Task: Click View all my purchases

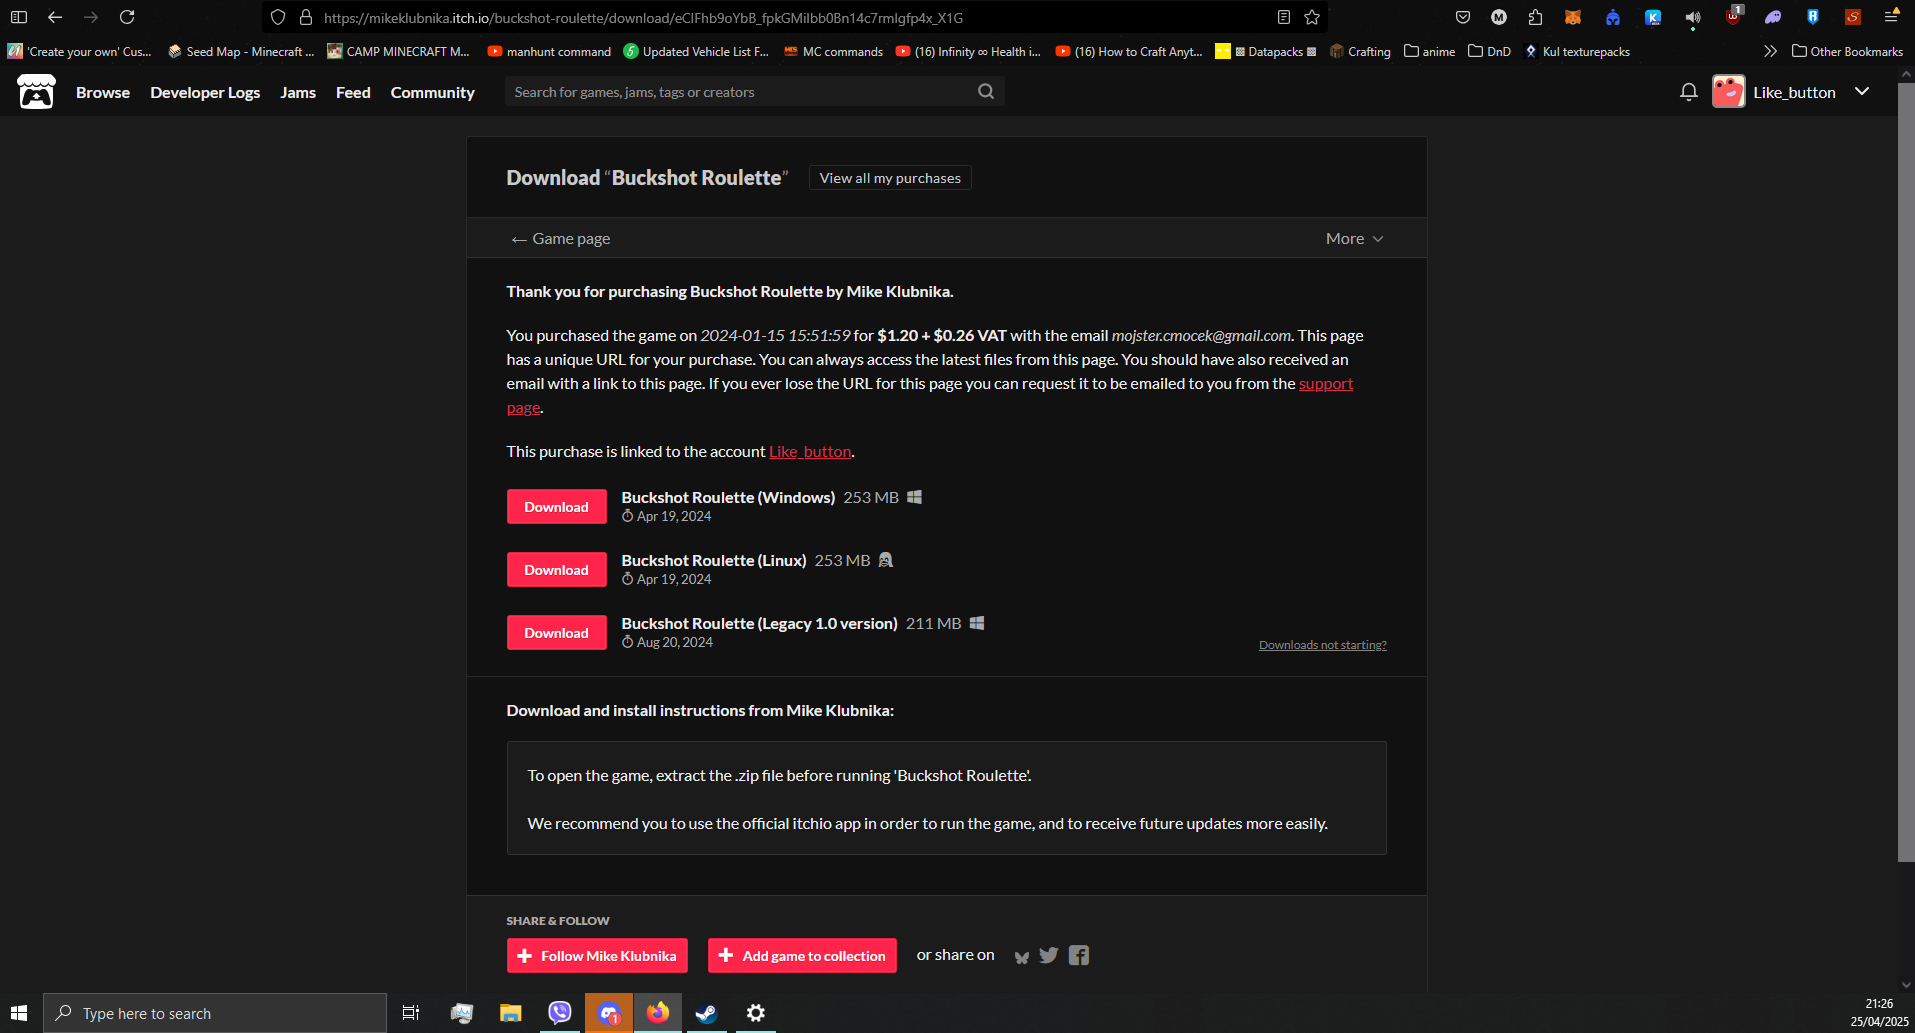Action: tap(890, 178)
